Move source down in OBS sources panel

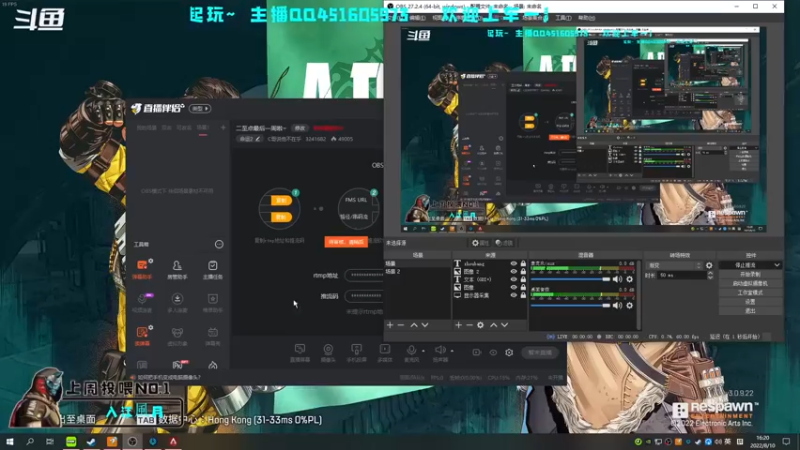[505, 325]
